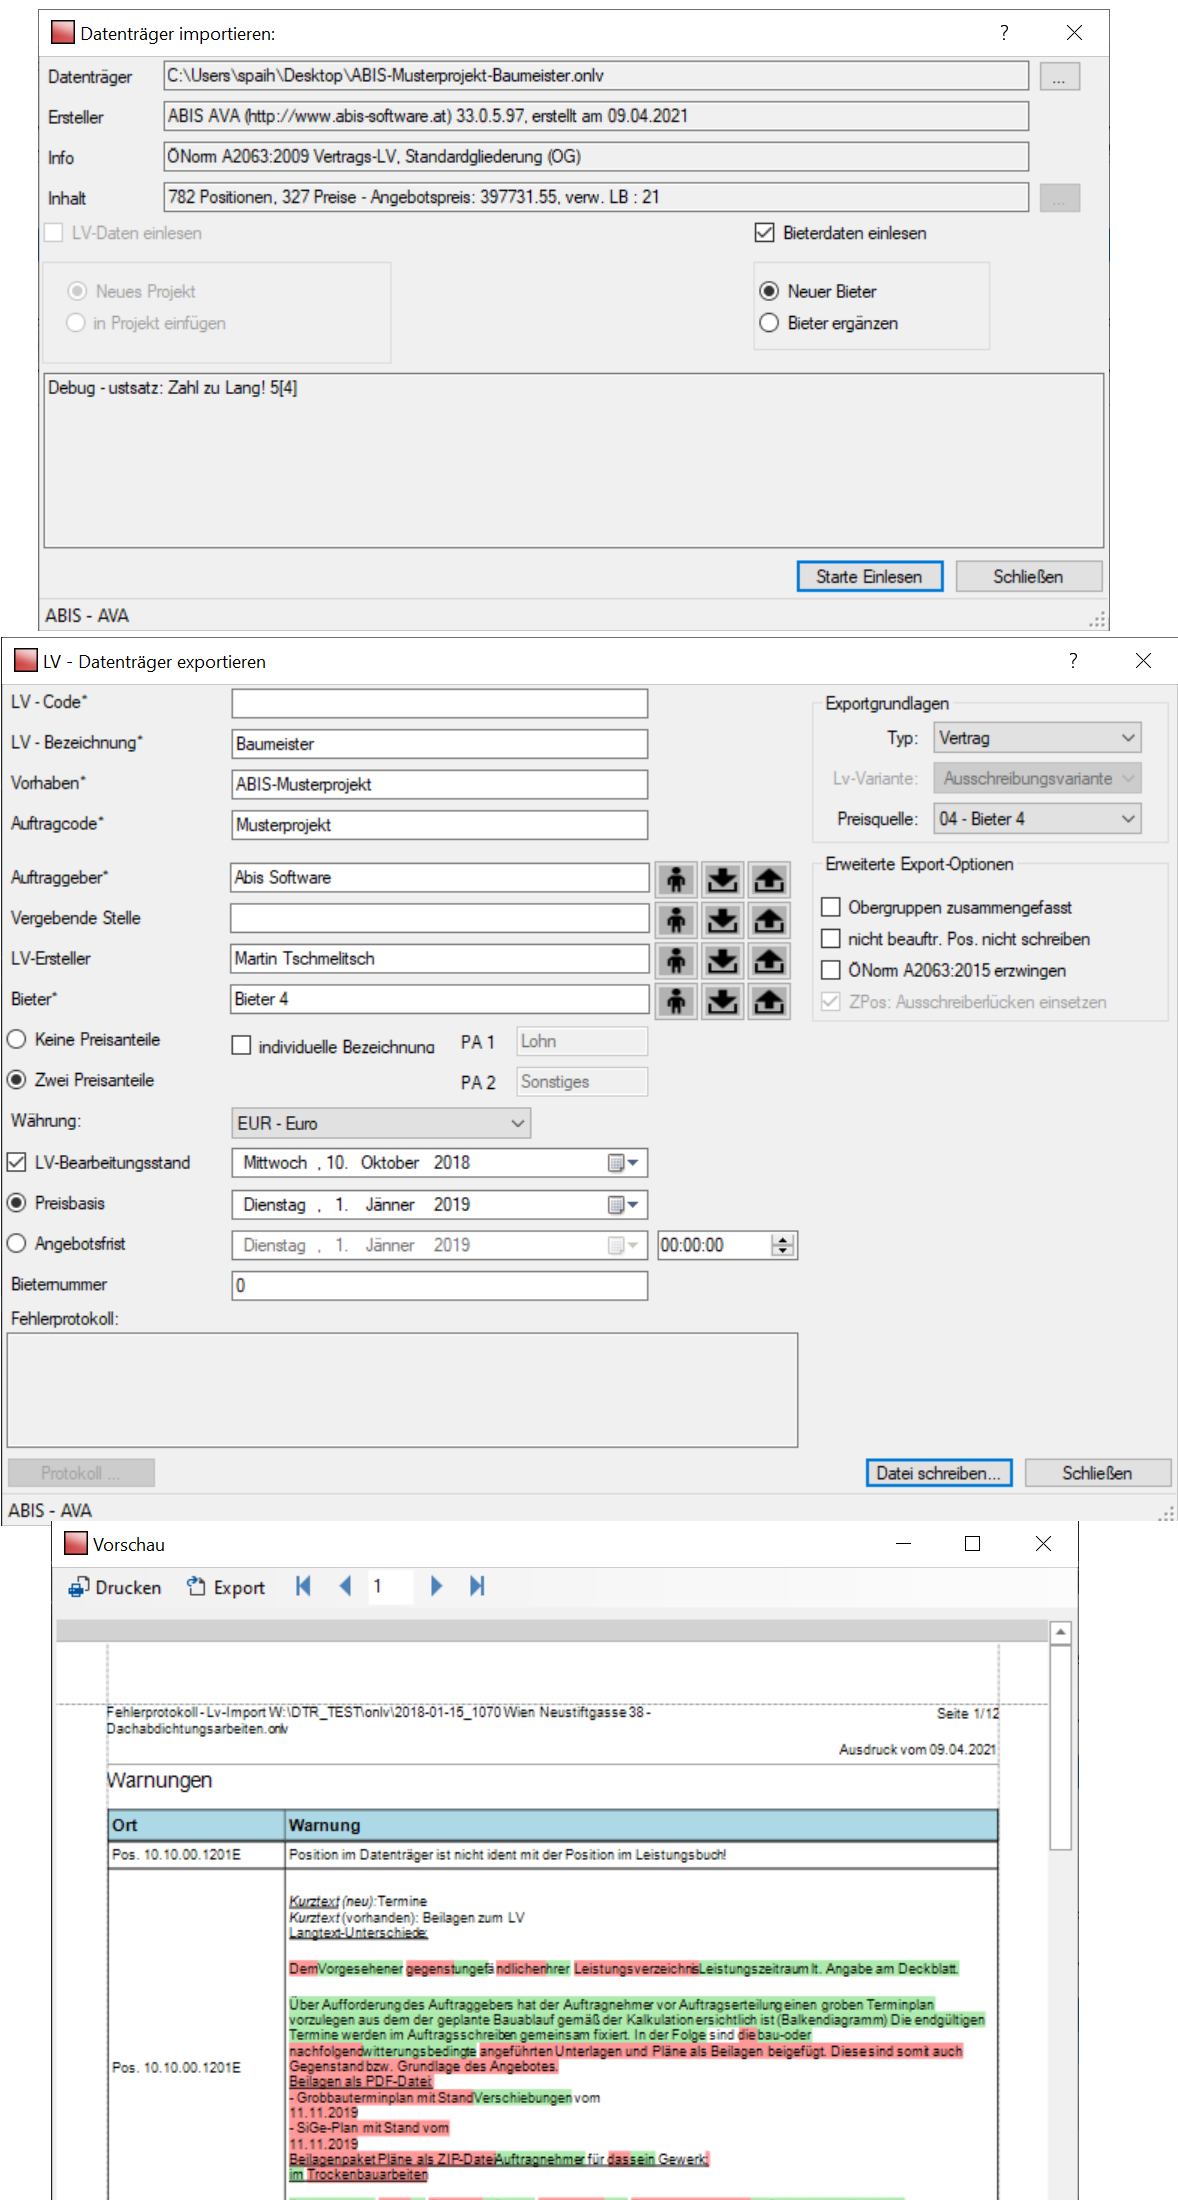
Task: Expand the Preisquelle dropdown
Action: click(x=1037, y=819)
